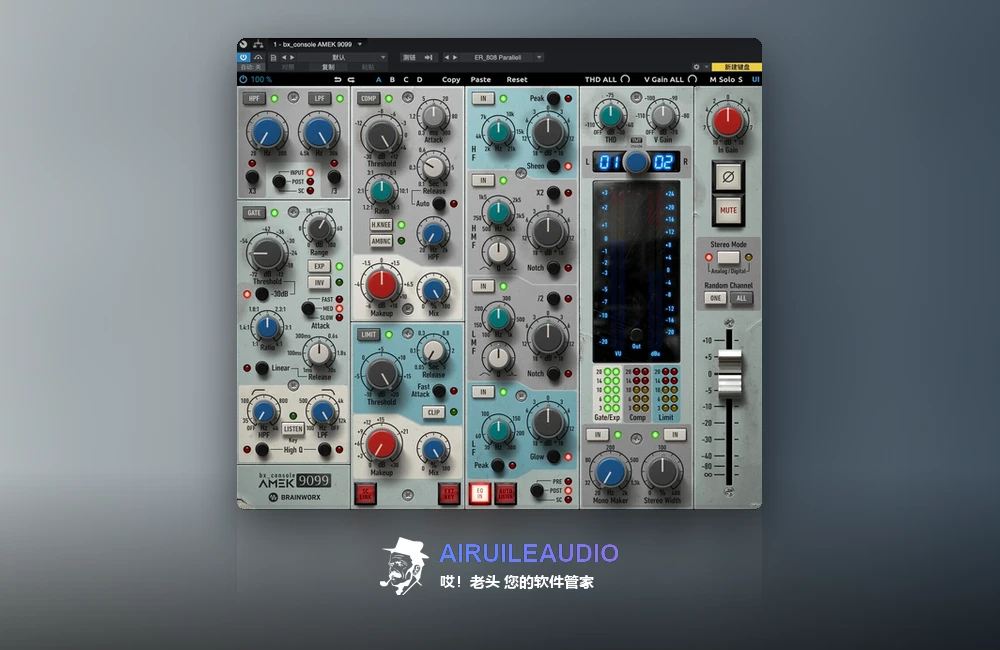This screenshot has width=1000, height=650.
Task: Click the V Gain ALL knob icon
Action: coord(693,79)
